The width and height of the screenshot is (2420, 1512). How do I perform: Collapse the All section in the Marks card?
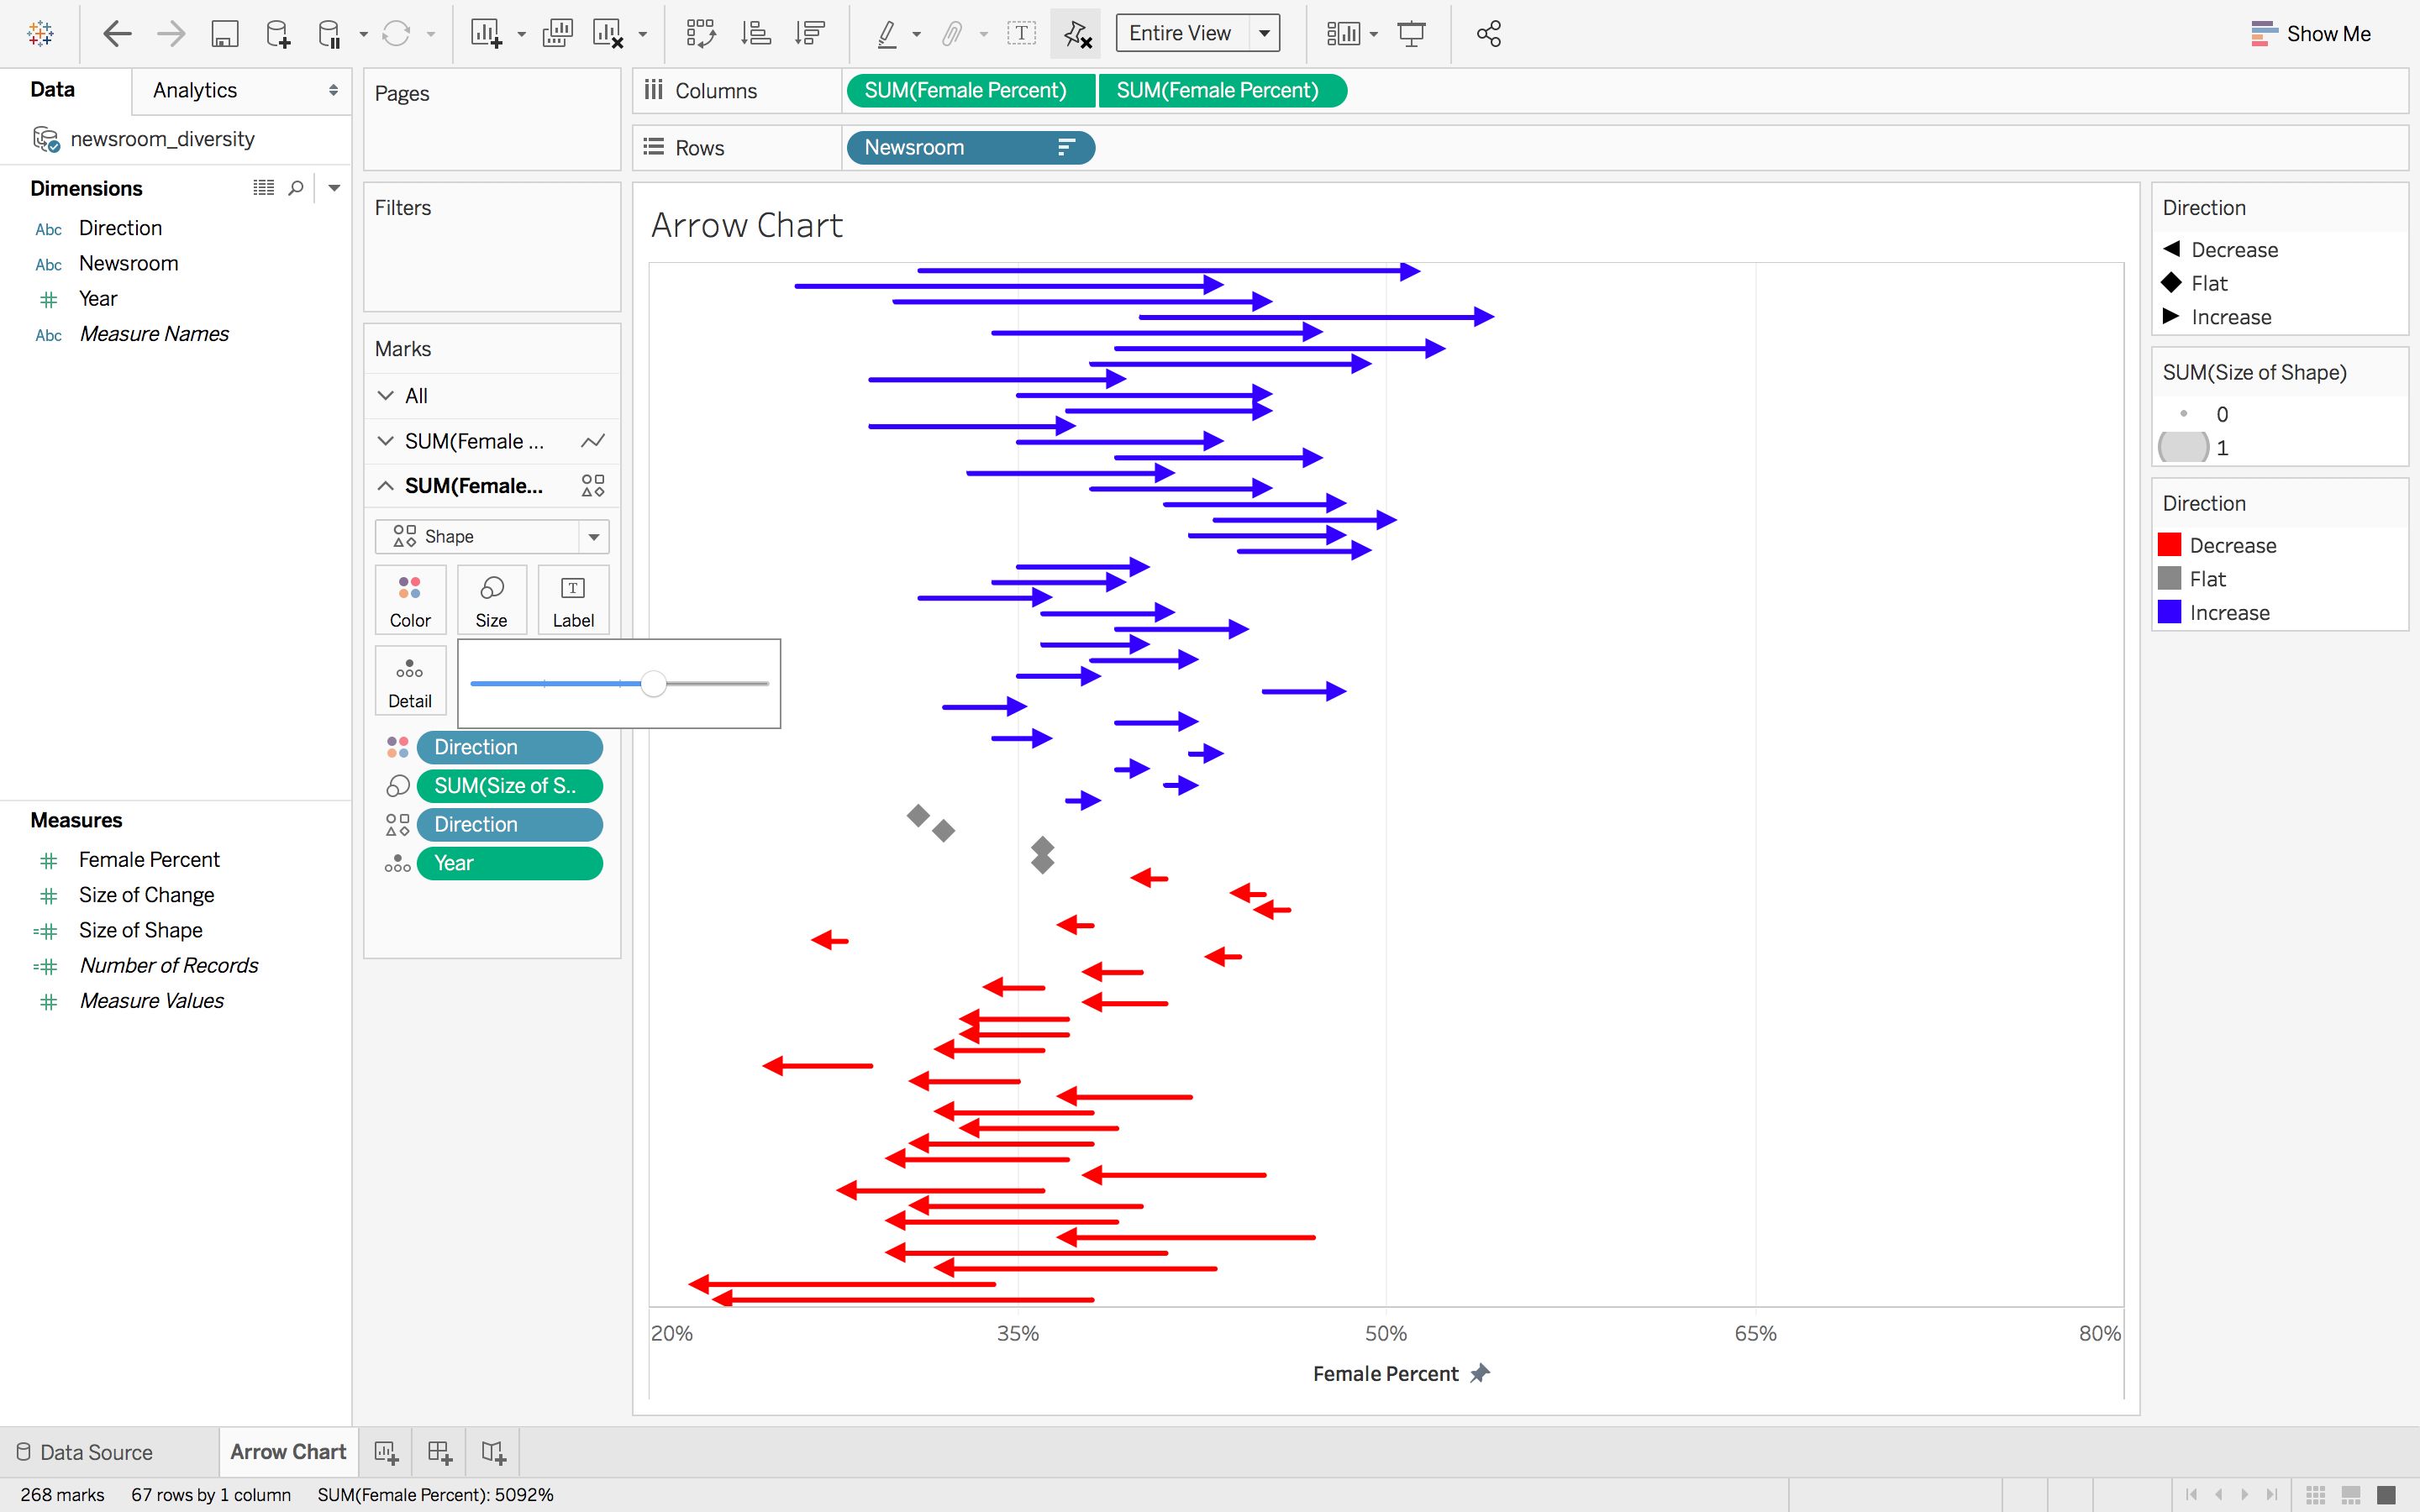[x=387, y=395]
